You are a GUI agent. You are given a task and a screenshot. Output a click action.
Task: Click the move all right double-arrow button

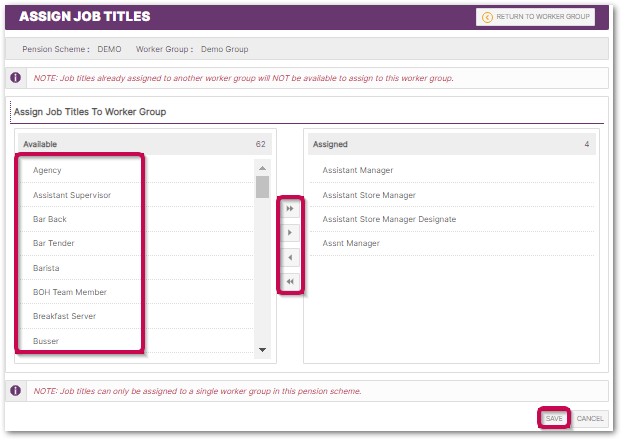coord(290,209)
